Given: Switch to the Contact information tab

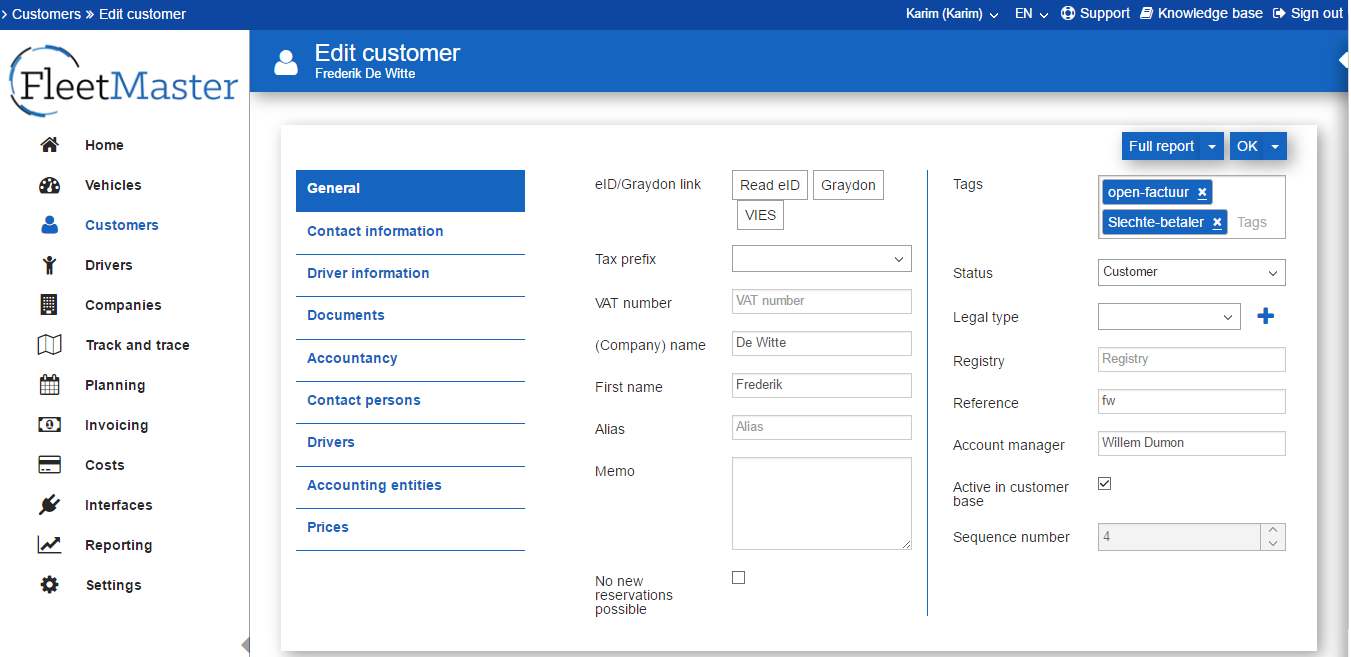Looking at the screenshot, I should [x=375, y=231].
